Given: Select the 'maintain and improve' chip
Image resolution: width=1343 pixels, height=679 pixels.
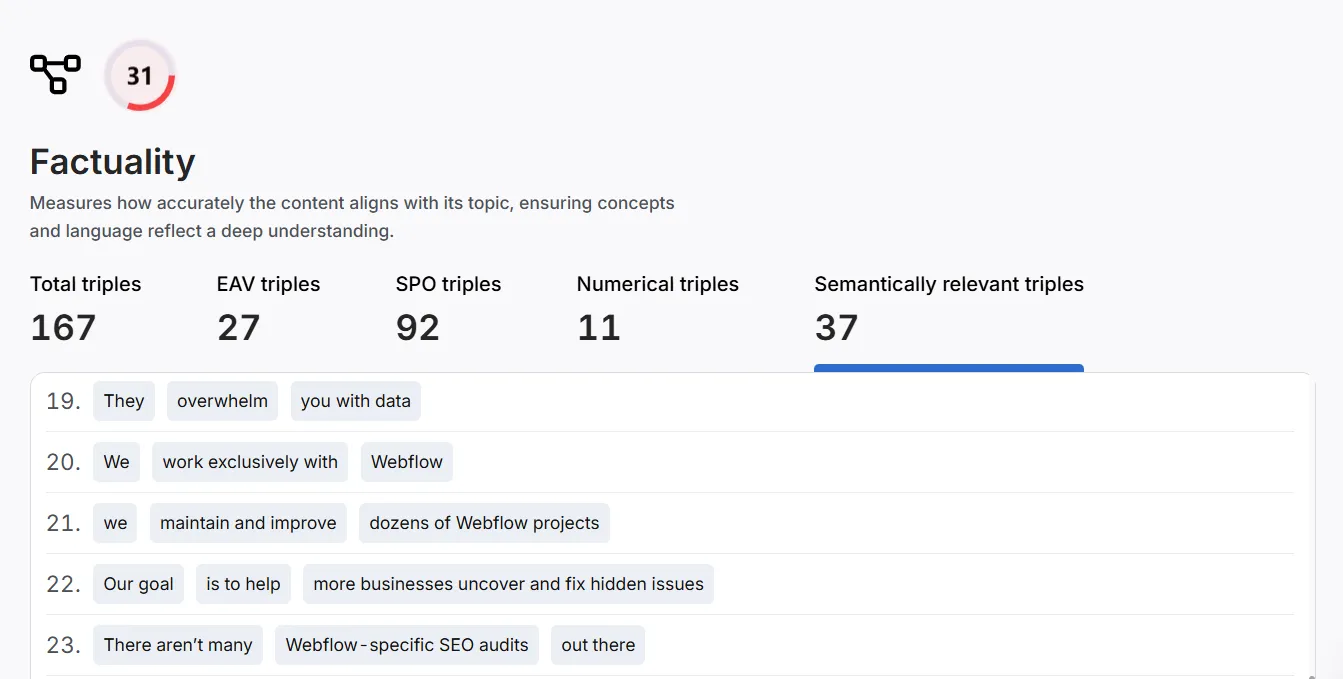Looking at the screenshot, I should point(248,523).
